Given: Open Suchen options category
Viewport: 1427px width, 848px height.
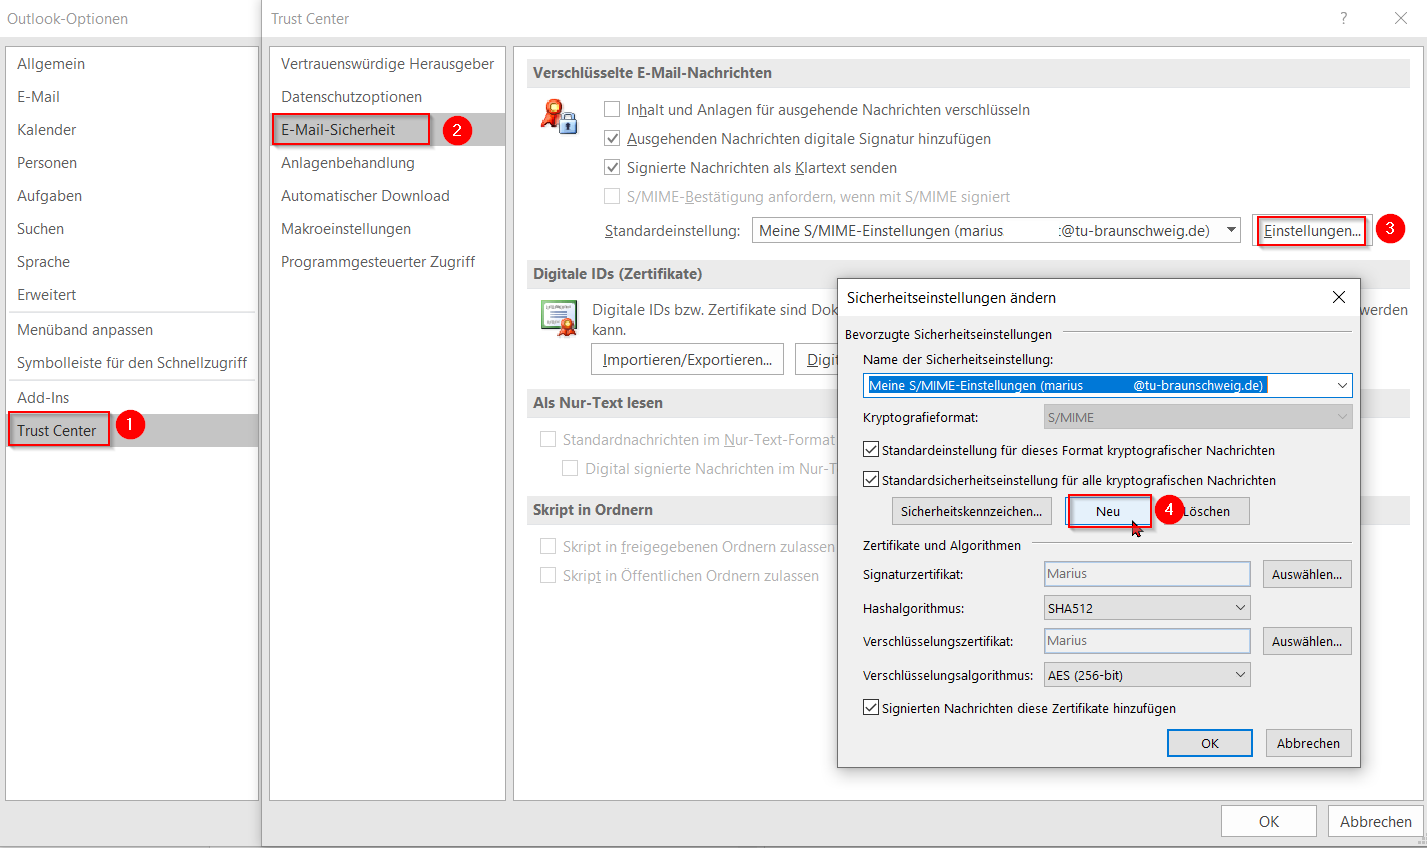Looking at the screenshot, I should click(132, 229).
